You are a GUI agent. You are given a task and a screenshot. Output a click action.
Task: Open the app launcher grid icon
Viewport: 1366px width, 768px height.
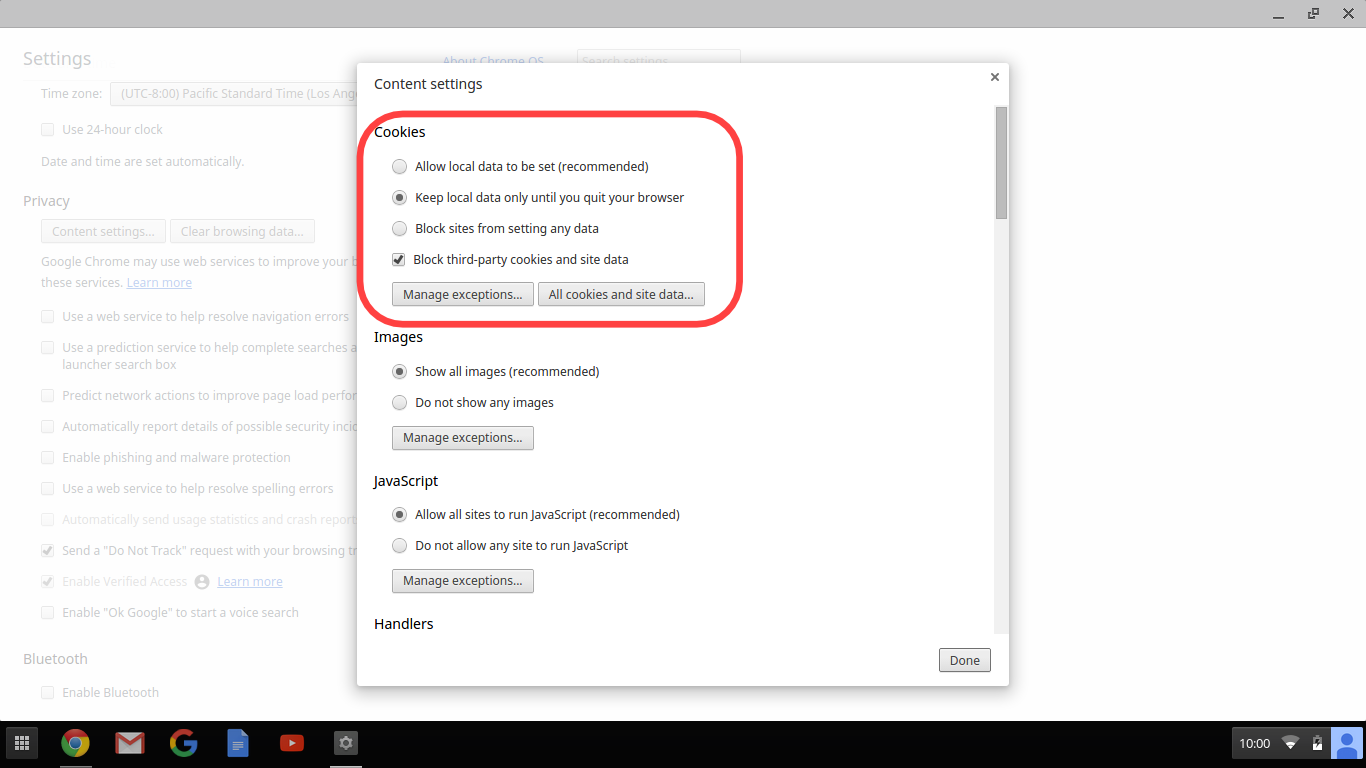21,743
